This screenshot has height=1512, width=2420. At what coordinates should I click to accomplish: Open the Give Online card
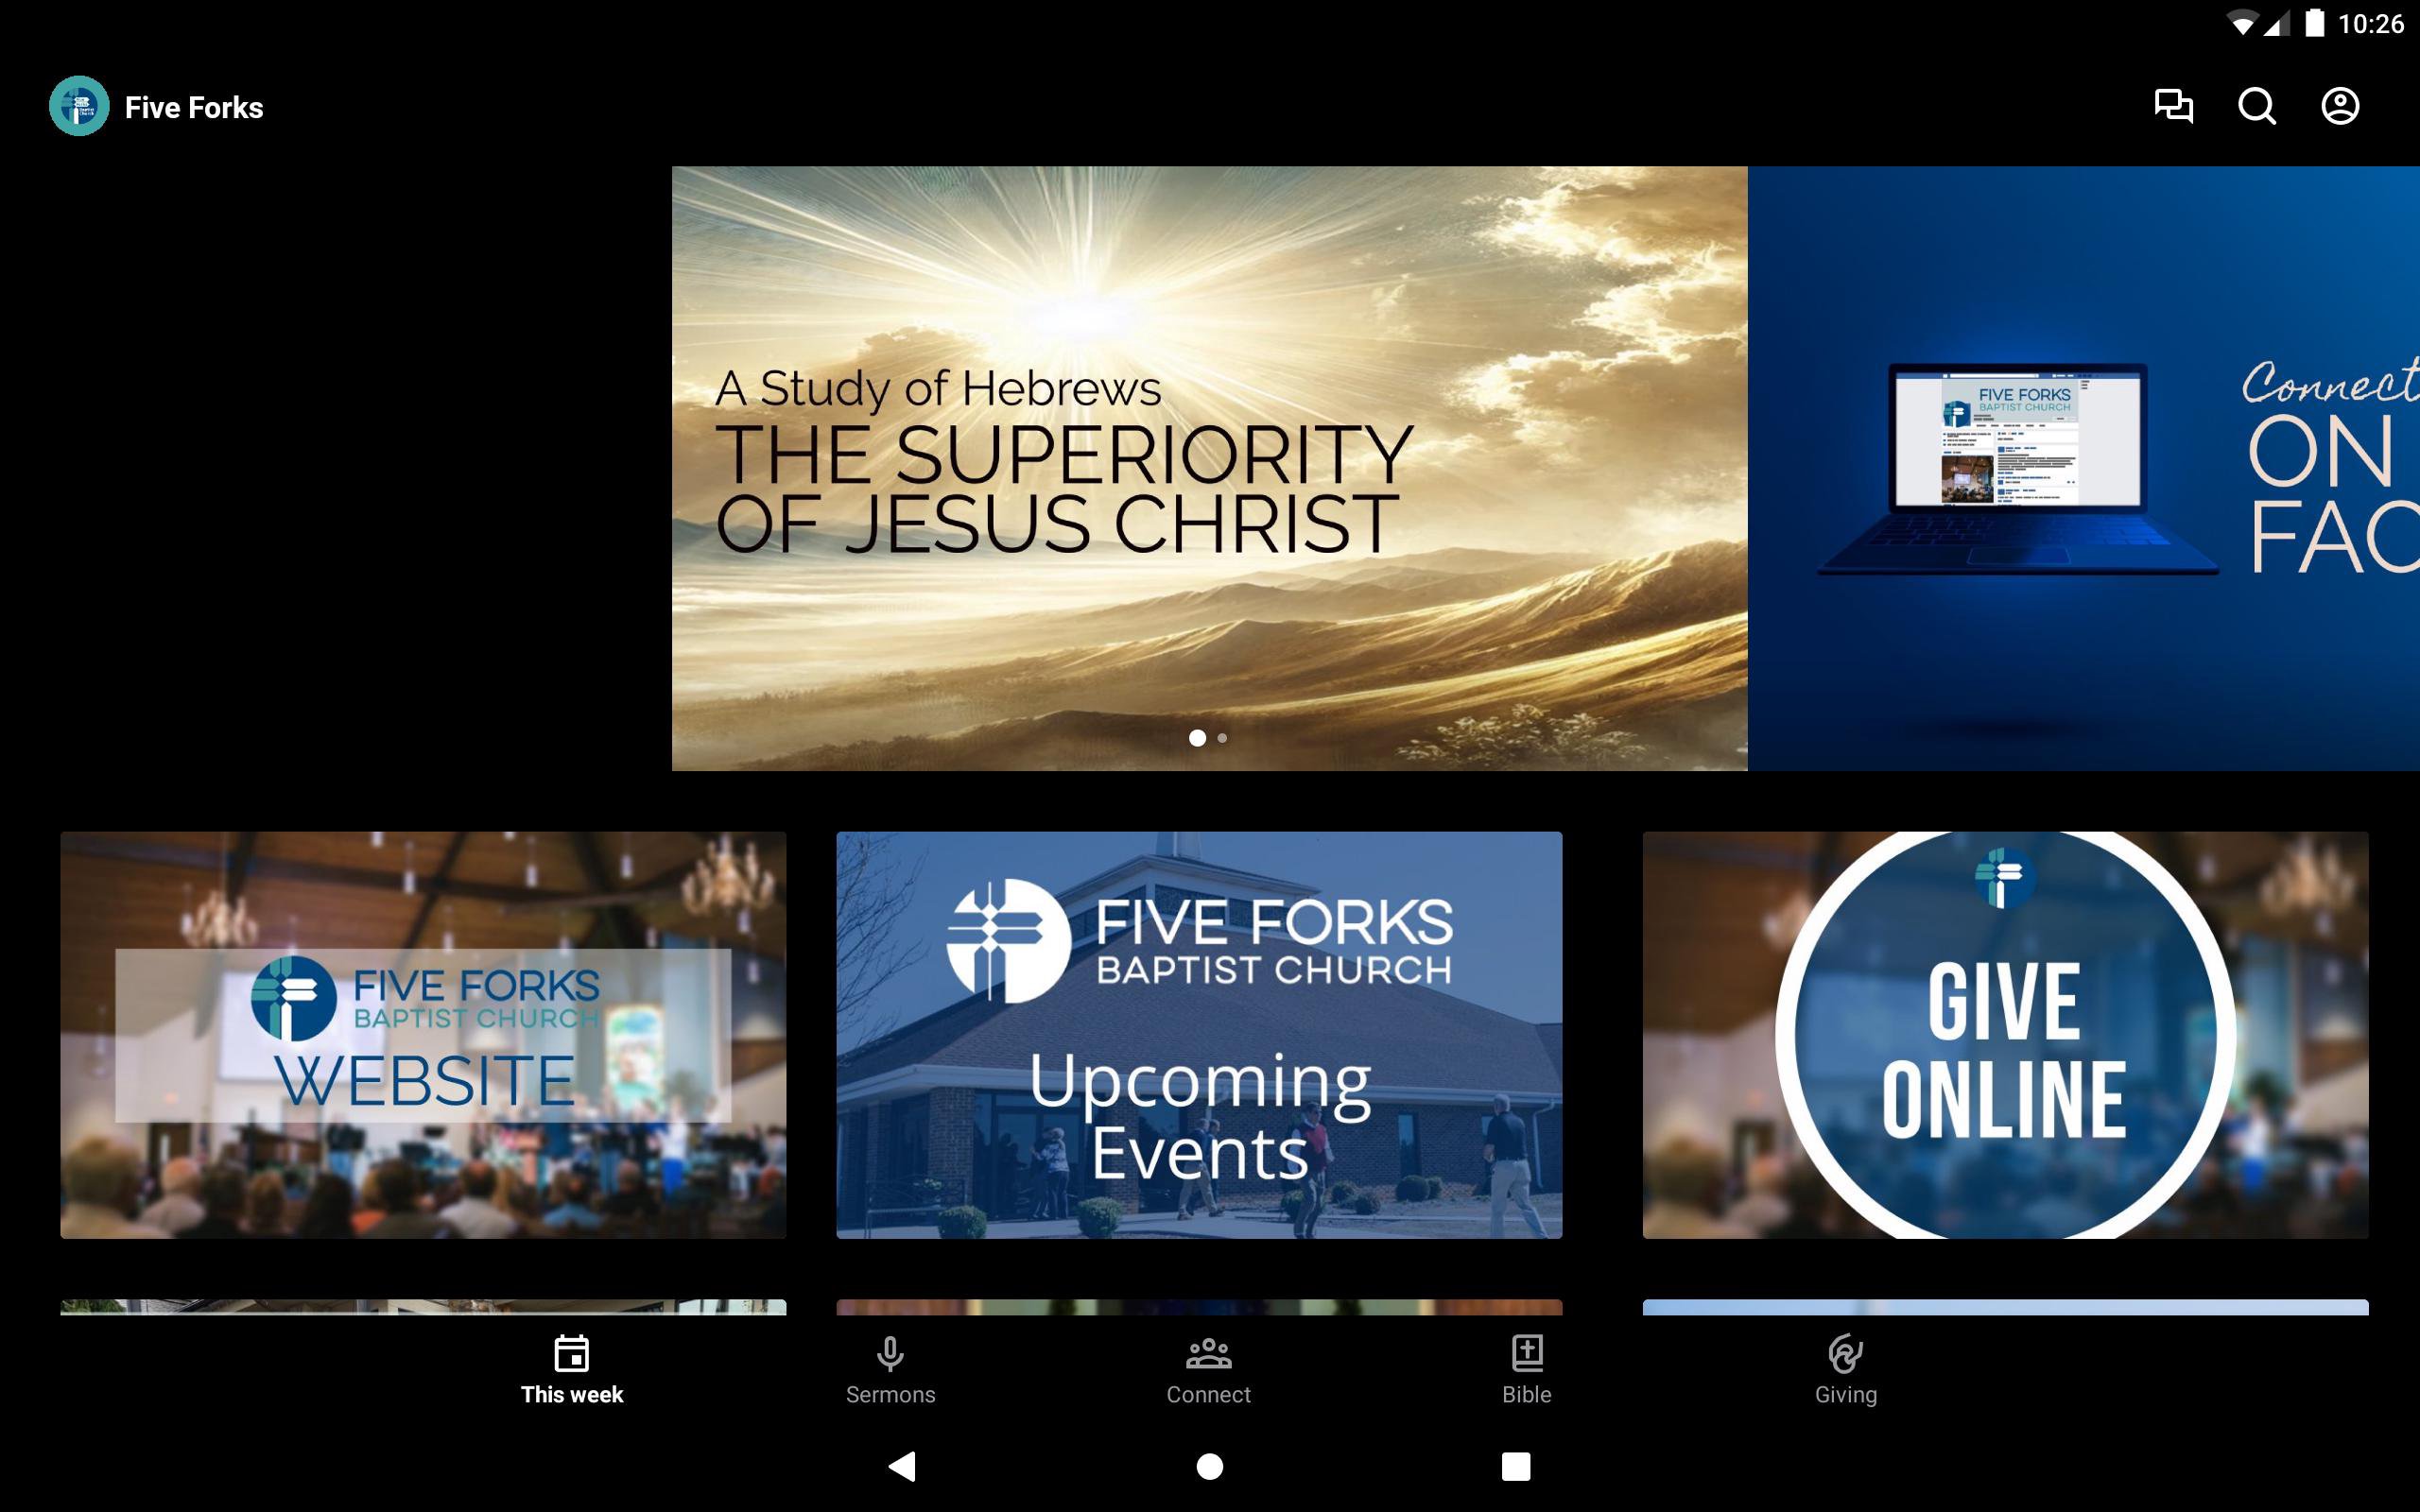pos(2005,1035)
